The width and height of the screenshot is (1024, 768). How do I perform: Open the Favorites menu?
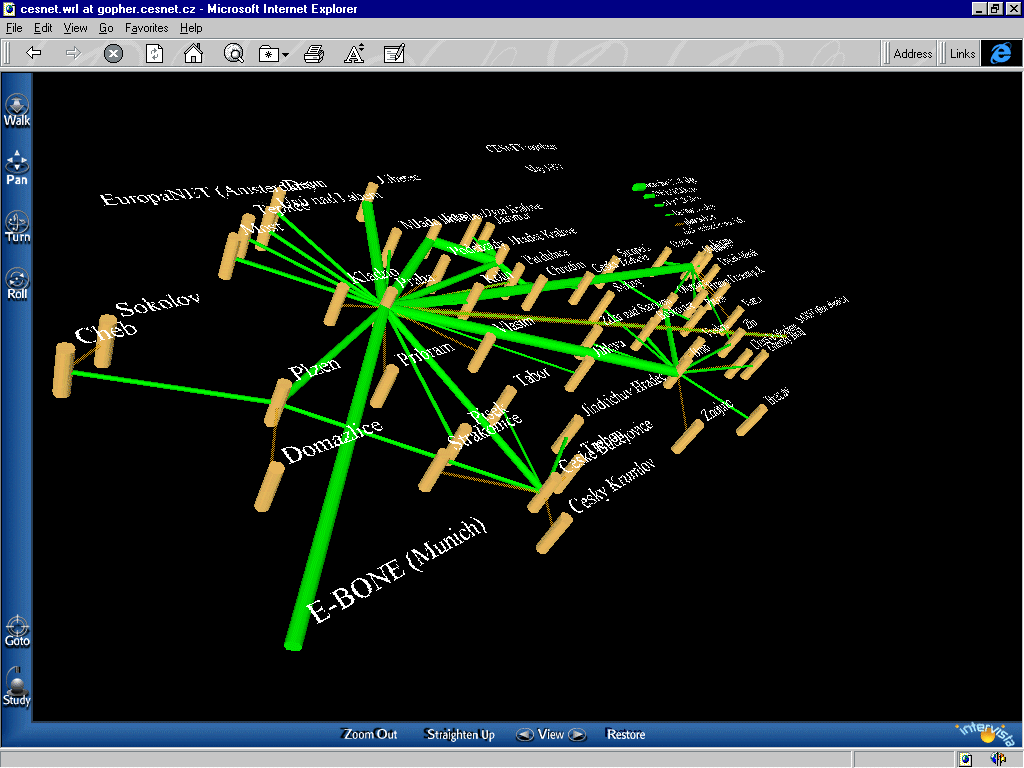(146, 28)
